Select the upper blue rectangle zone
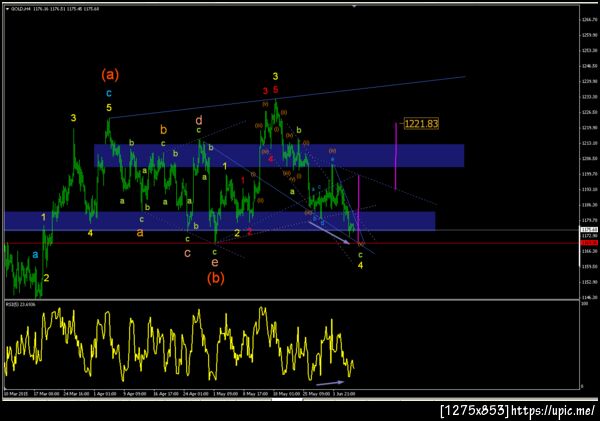600x421 pixels. pyautogui.click(x=279, y=155)
